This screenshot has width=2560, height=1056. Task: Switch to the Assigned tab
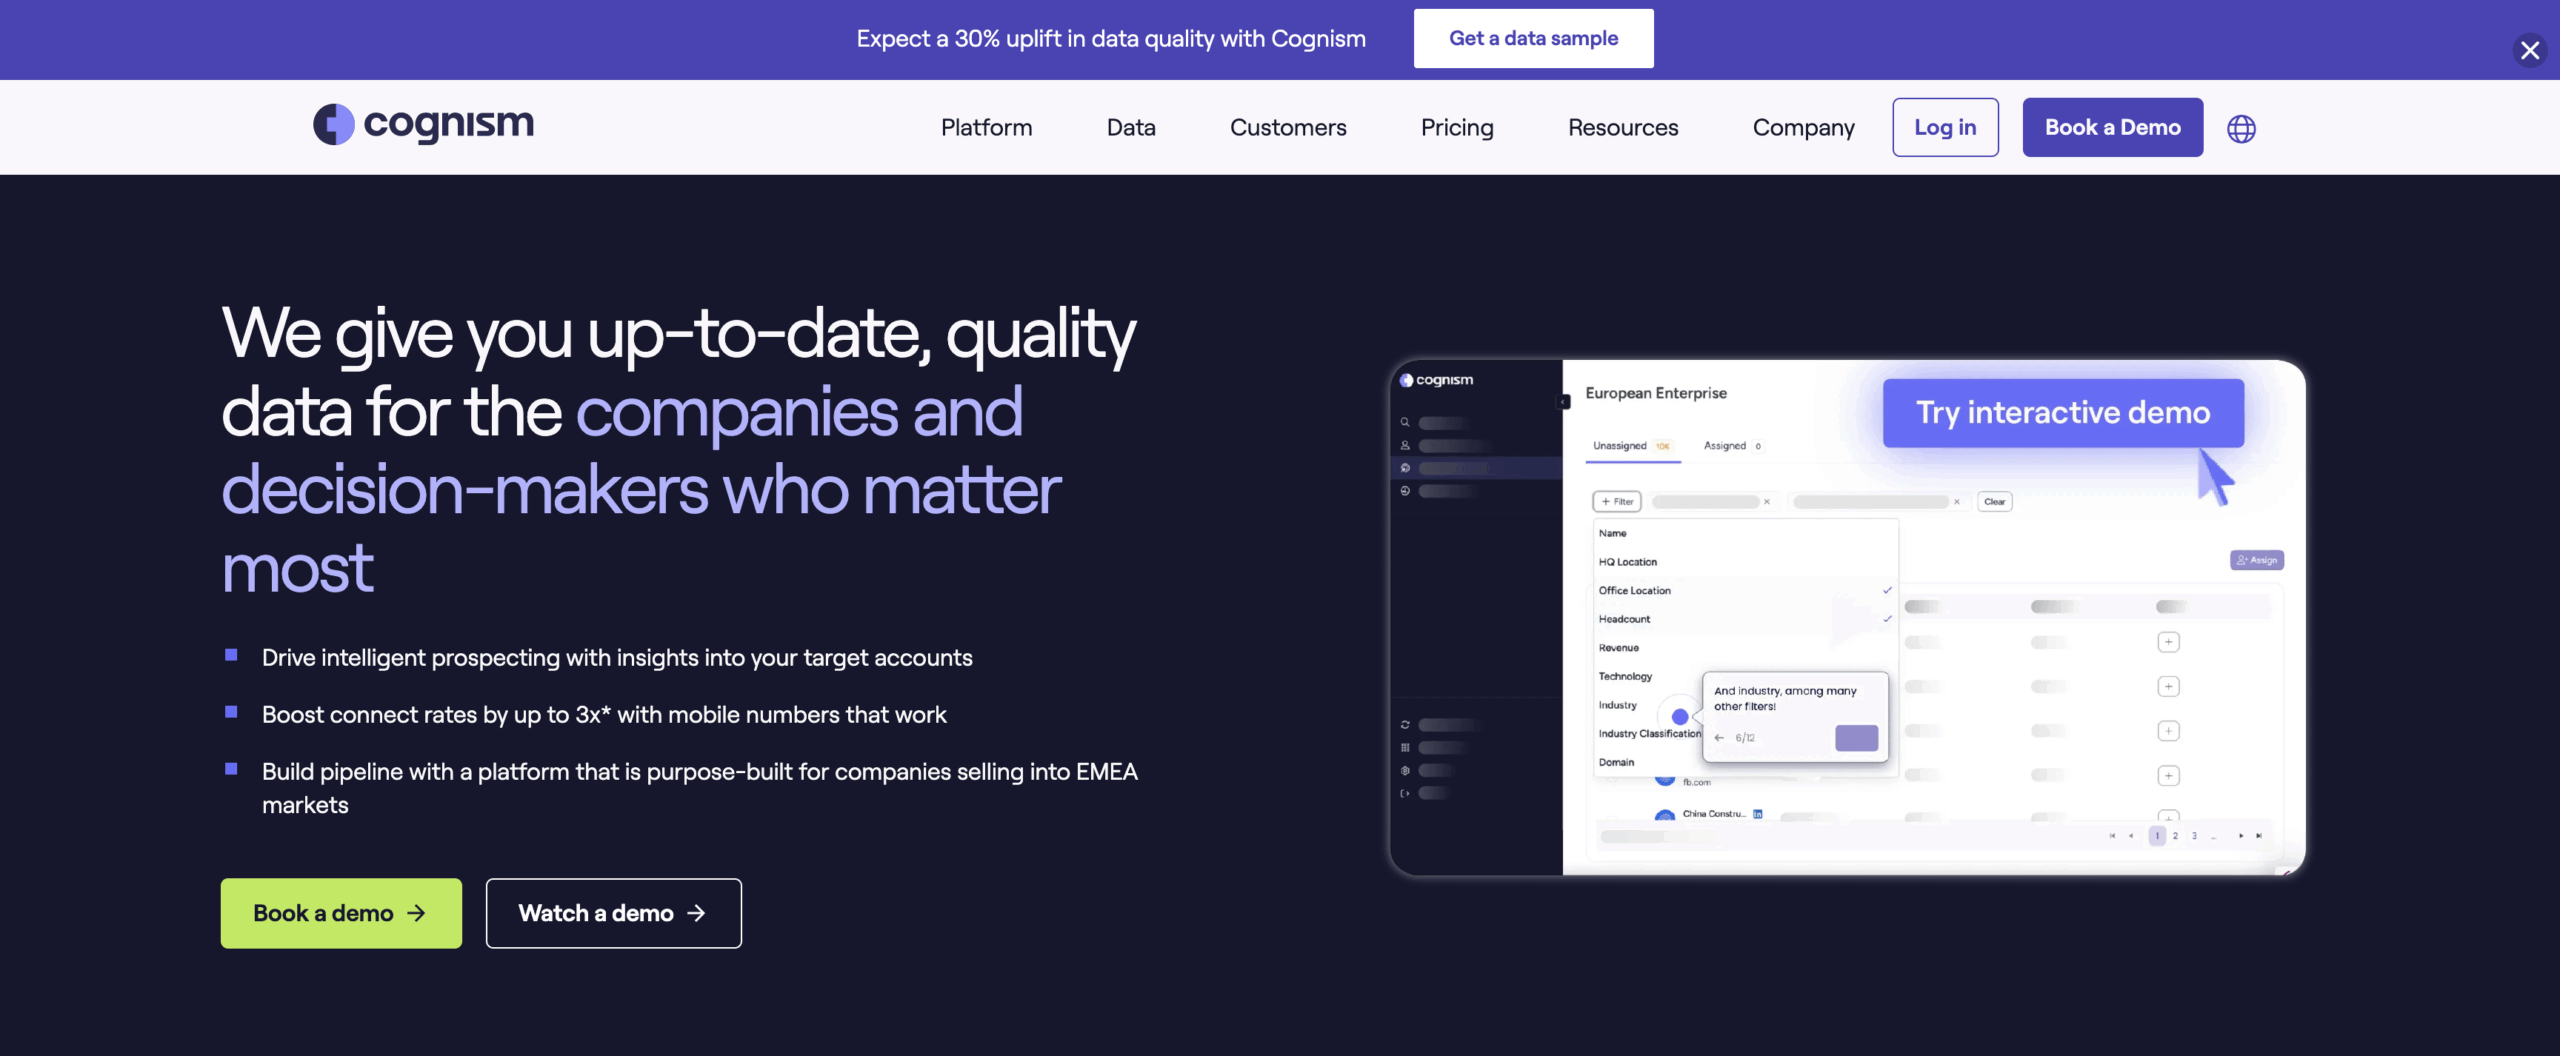1727,446
